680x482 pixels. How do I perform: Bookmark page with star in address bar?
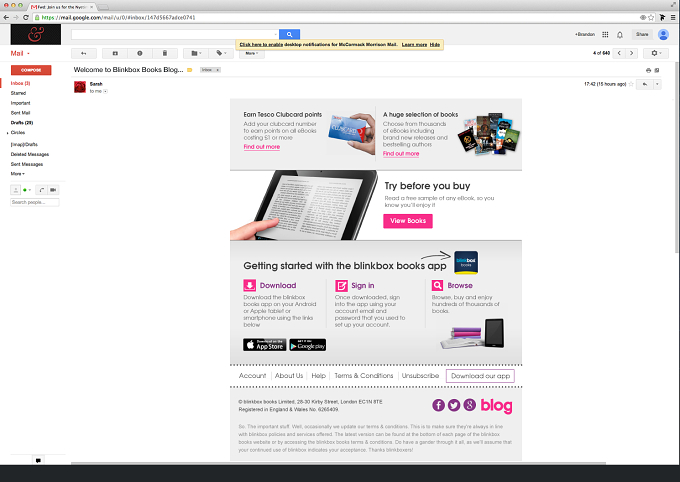651,17
